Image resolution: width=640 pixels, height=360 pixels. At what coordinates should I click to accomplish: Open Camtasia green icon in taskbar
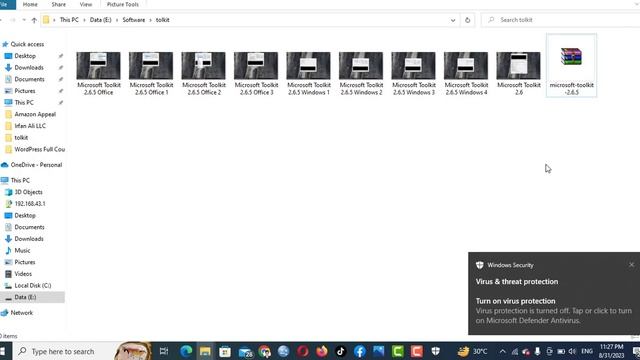398,351
